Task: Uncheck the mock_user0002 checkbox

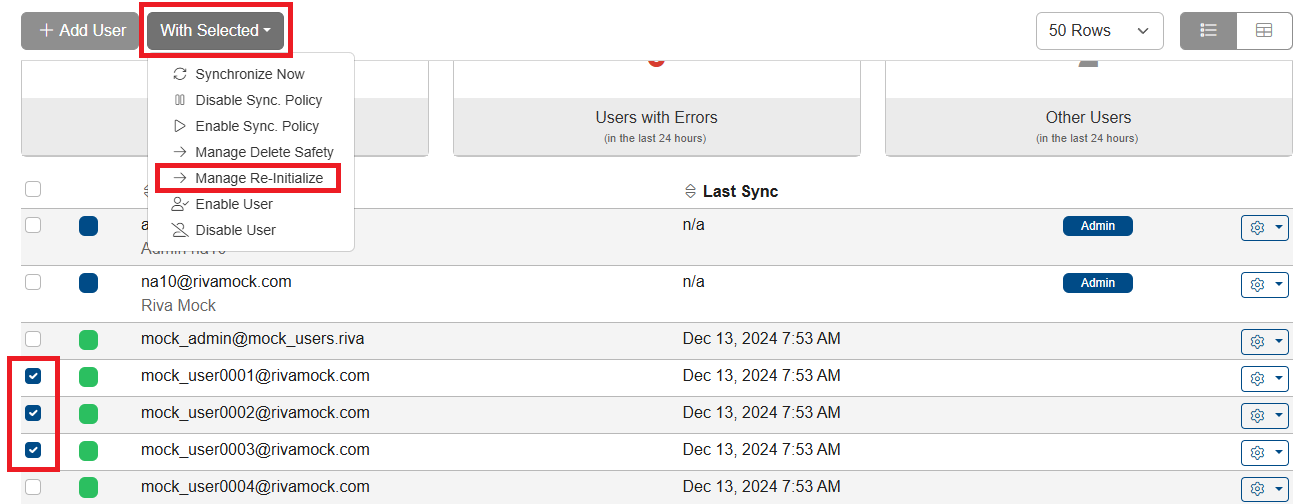Action: (33, 413)
